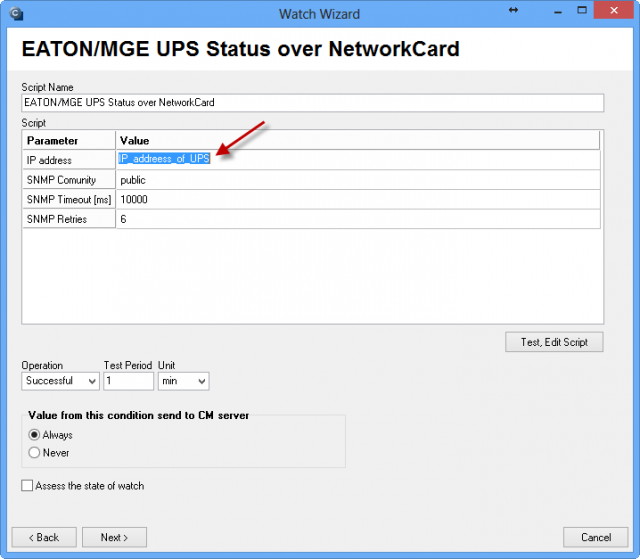This screenshot has width=640, height=559.
Task: Click the 'IP address' parameter cell
Action: tap(69, 160)
